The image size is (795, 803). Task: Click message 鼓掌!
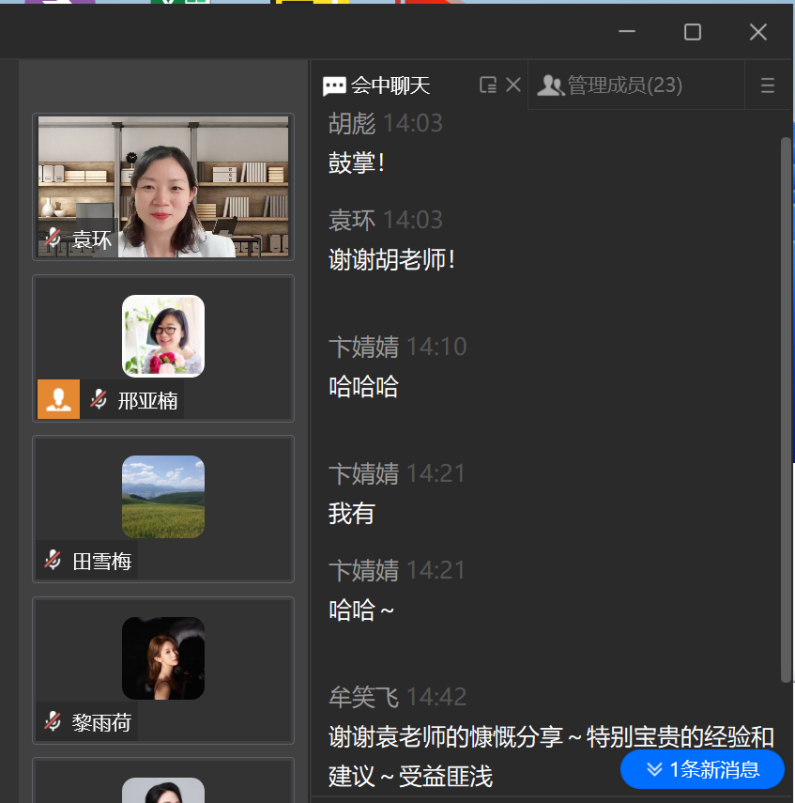pos(357,163)
